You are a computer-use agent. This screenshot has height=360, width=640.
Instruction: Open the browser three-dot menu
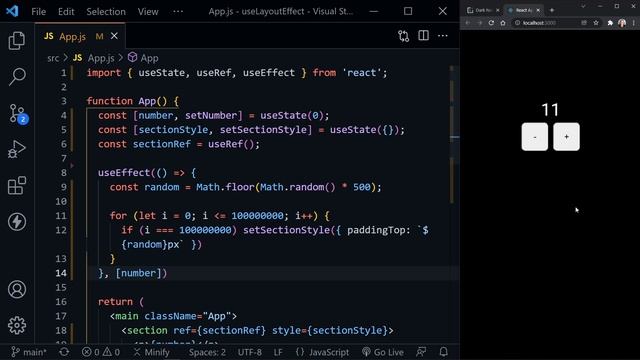click(x=633, y=23)
